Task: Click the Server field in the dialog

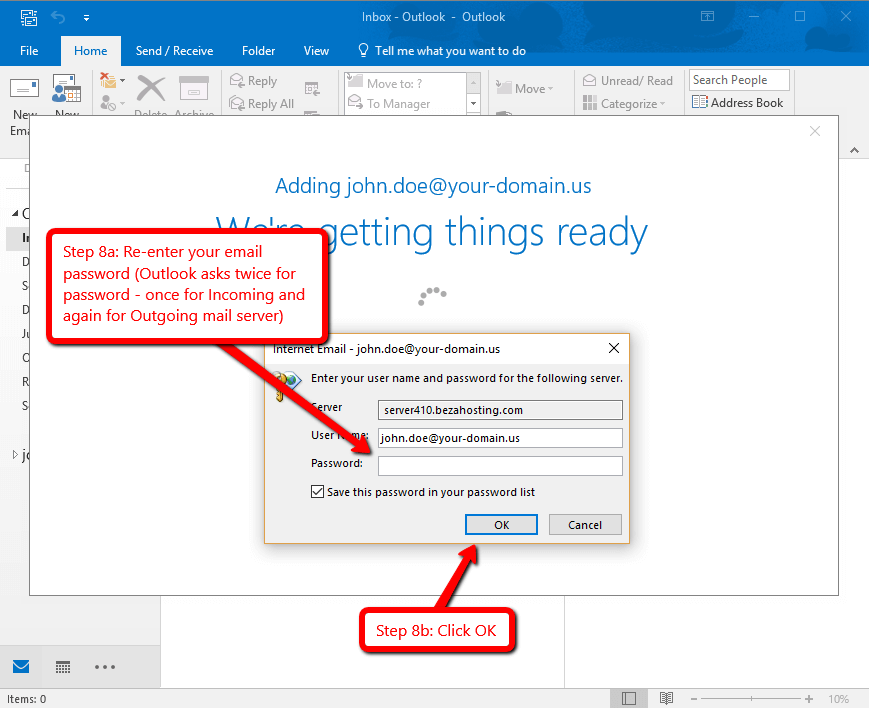Action: pos(500,410)
